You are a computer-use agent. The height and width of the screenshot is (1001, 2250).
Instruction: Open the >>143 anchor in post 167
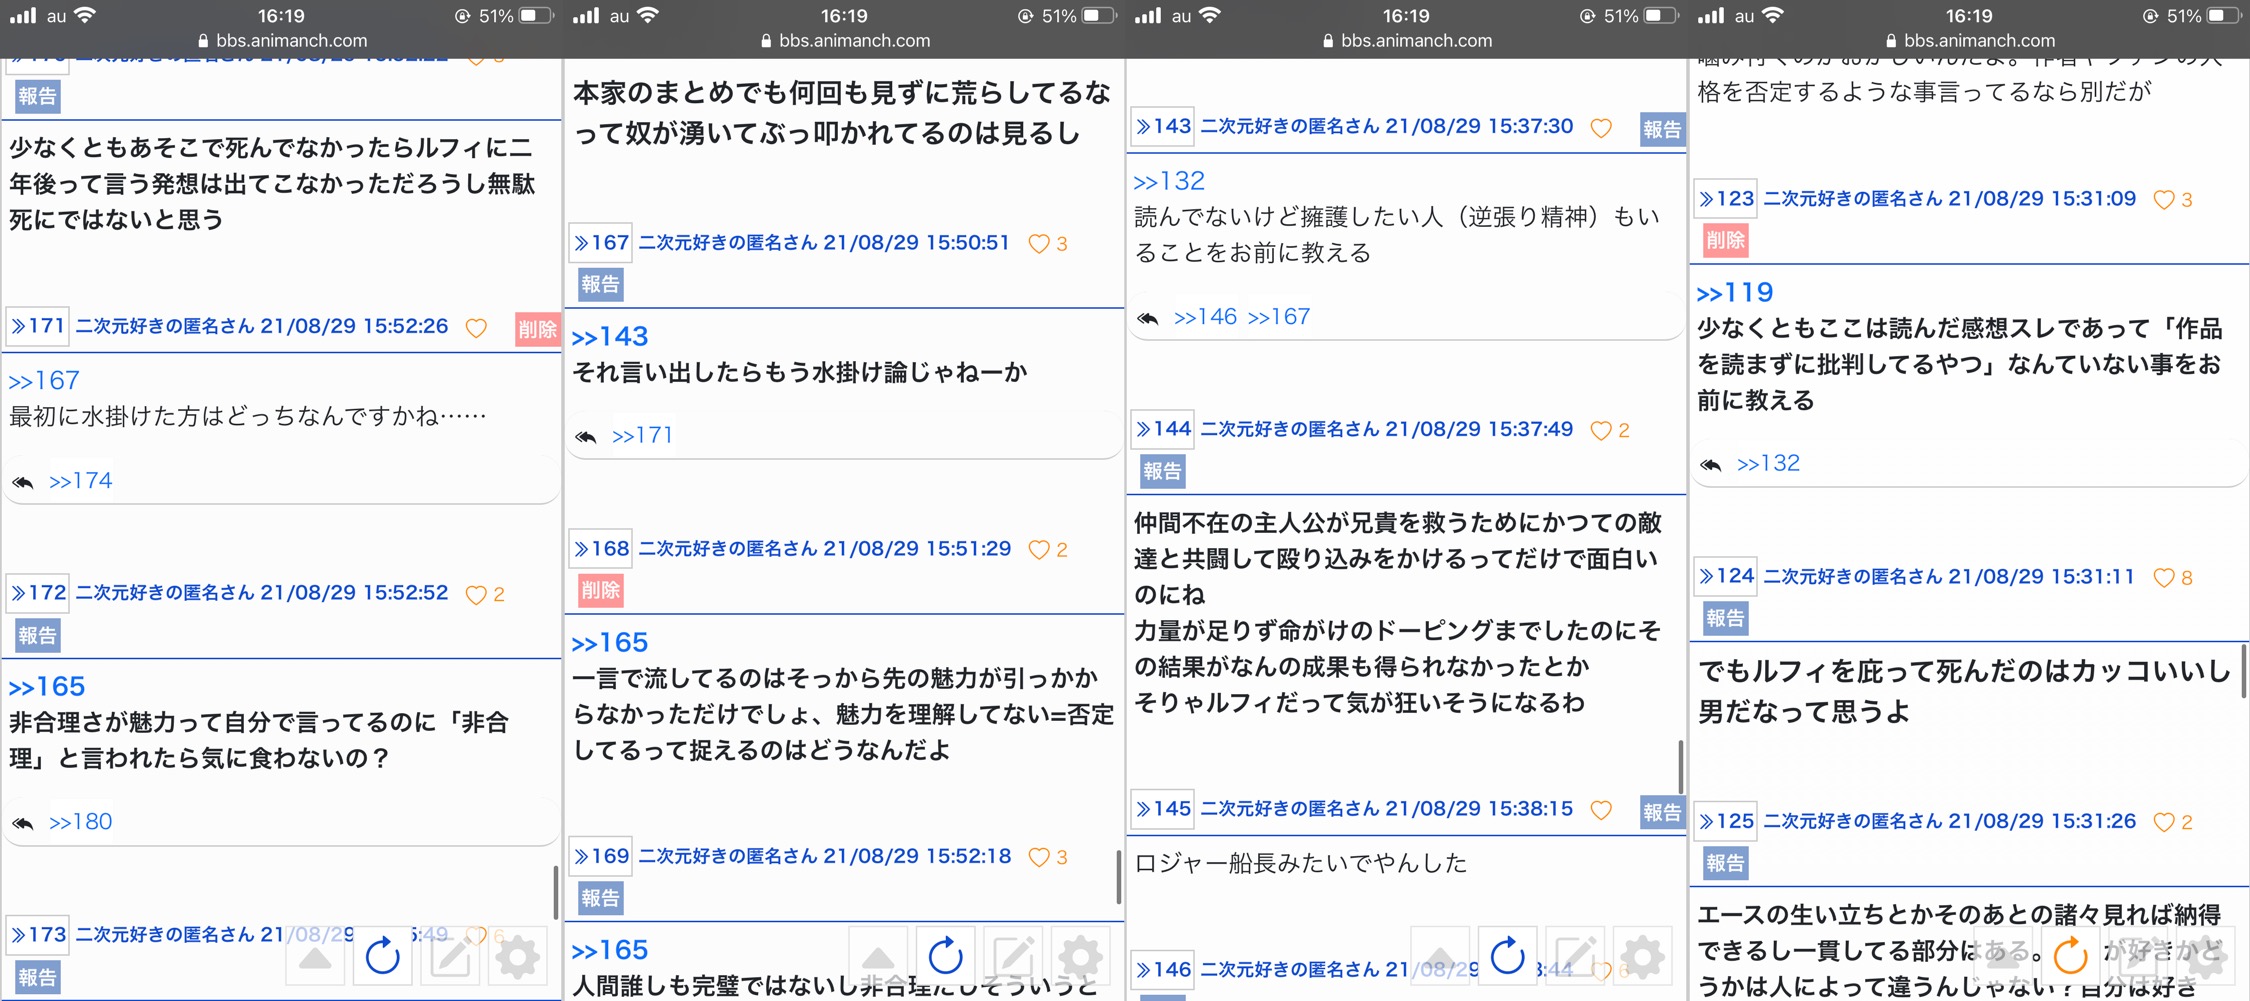tap(610, 337)
